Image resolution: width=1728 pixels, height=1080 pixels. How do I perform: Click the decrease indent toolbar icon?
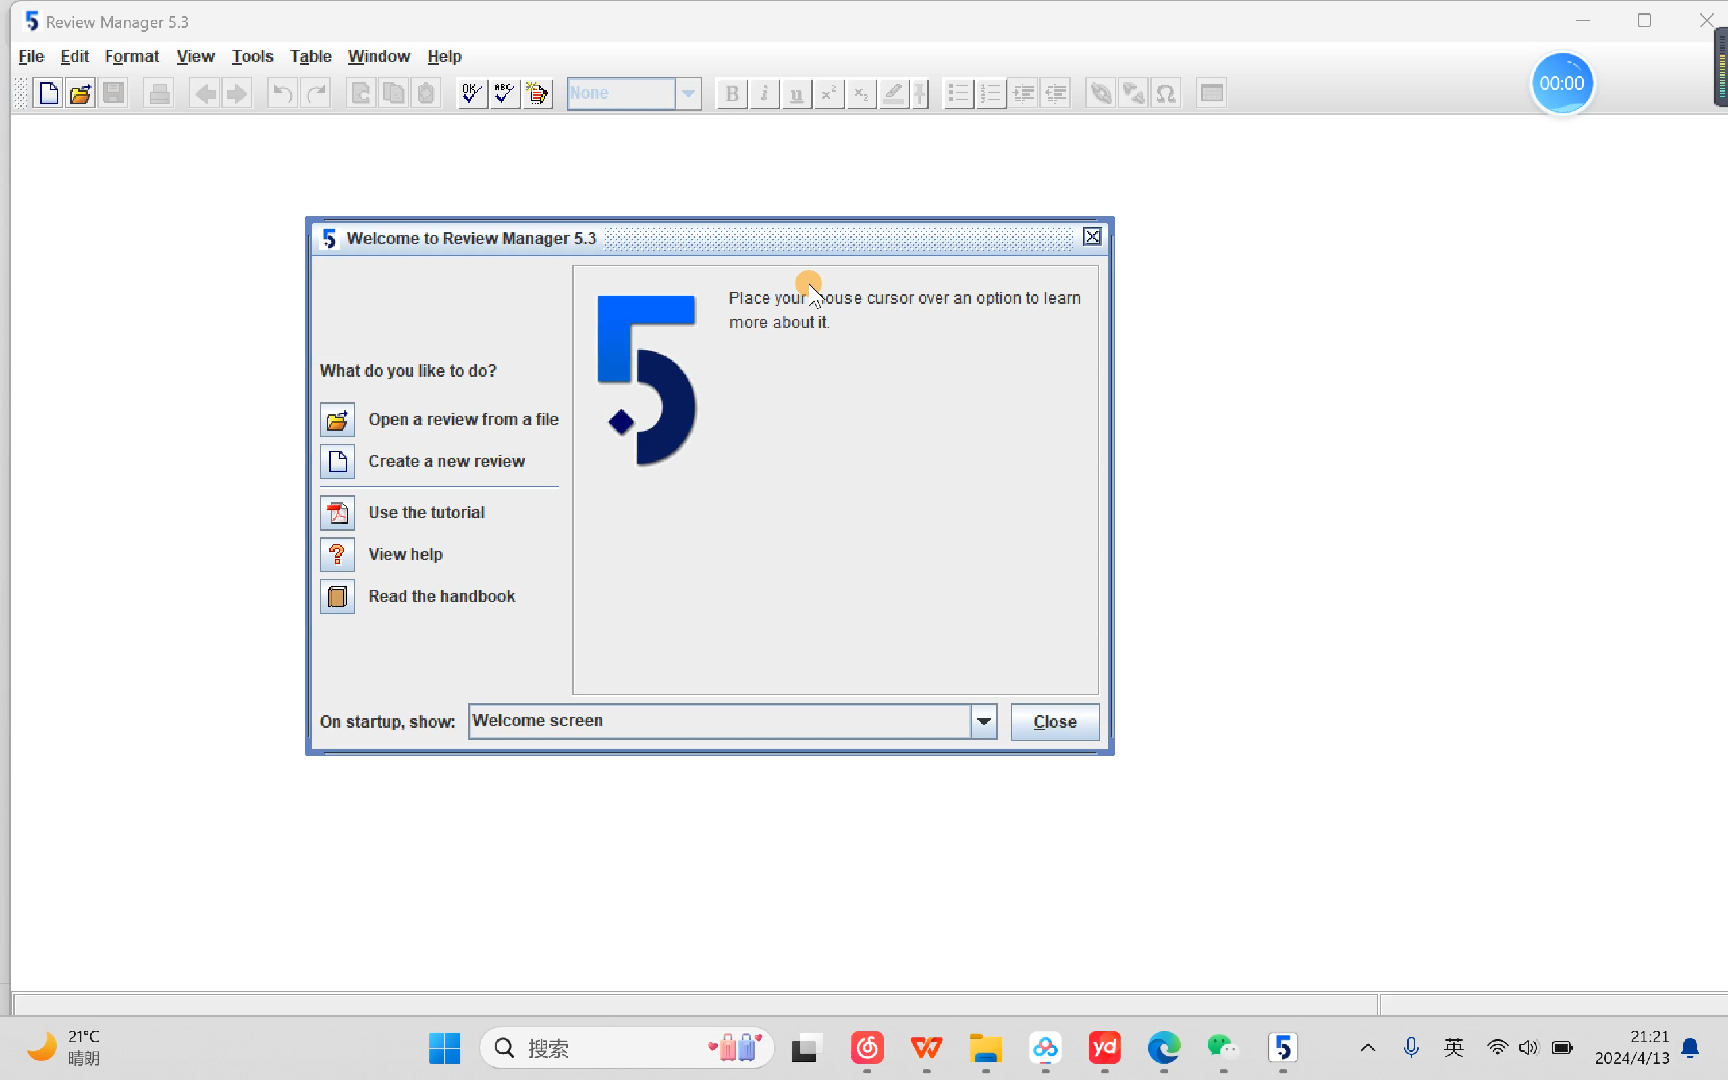(1056, 93)
